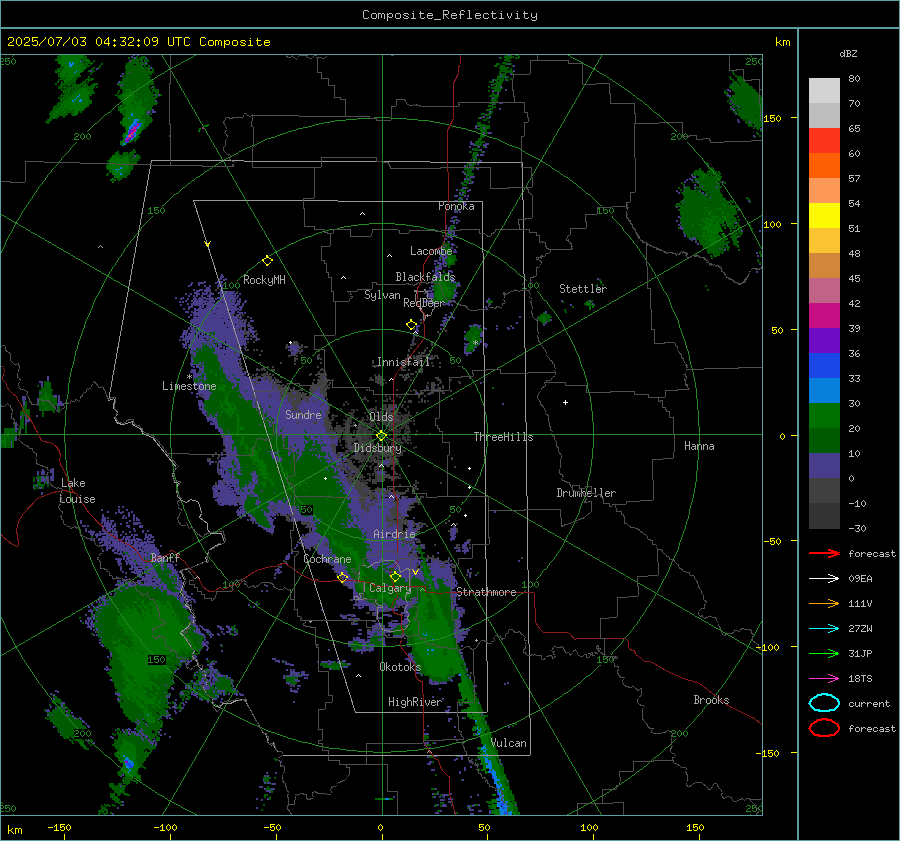Click the 'Airdrie' city label
The width and height of the screenshot is (900, 841).
394,534
